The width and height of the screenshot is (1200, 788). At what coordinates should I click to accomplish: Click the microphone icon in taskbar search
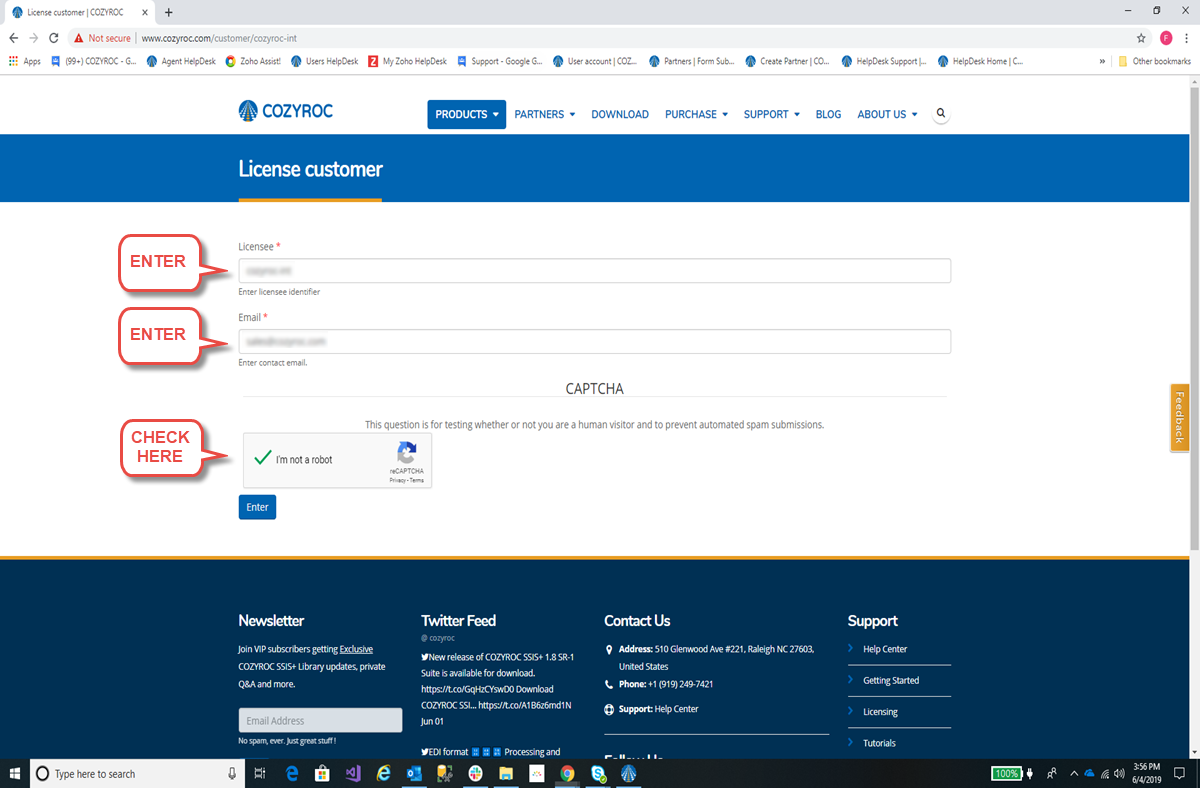click(x=232, y=773)
